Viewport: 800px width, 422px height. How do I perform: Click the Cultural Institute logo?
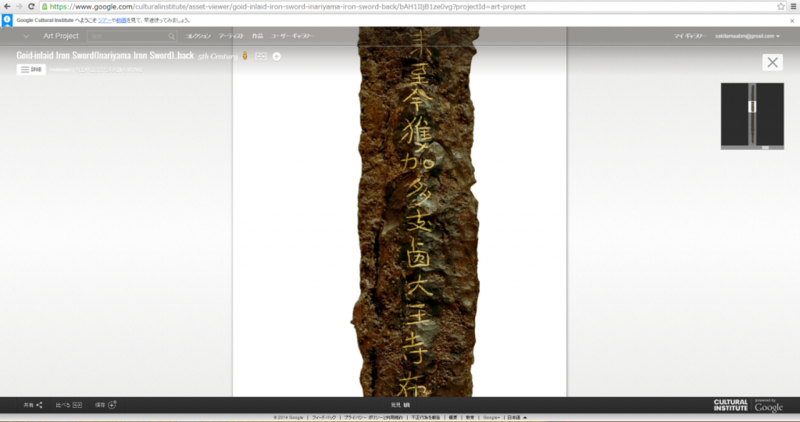pos(731,405)
